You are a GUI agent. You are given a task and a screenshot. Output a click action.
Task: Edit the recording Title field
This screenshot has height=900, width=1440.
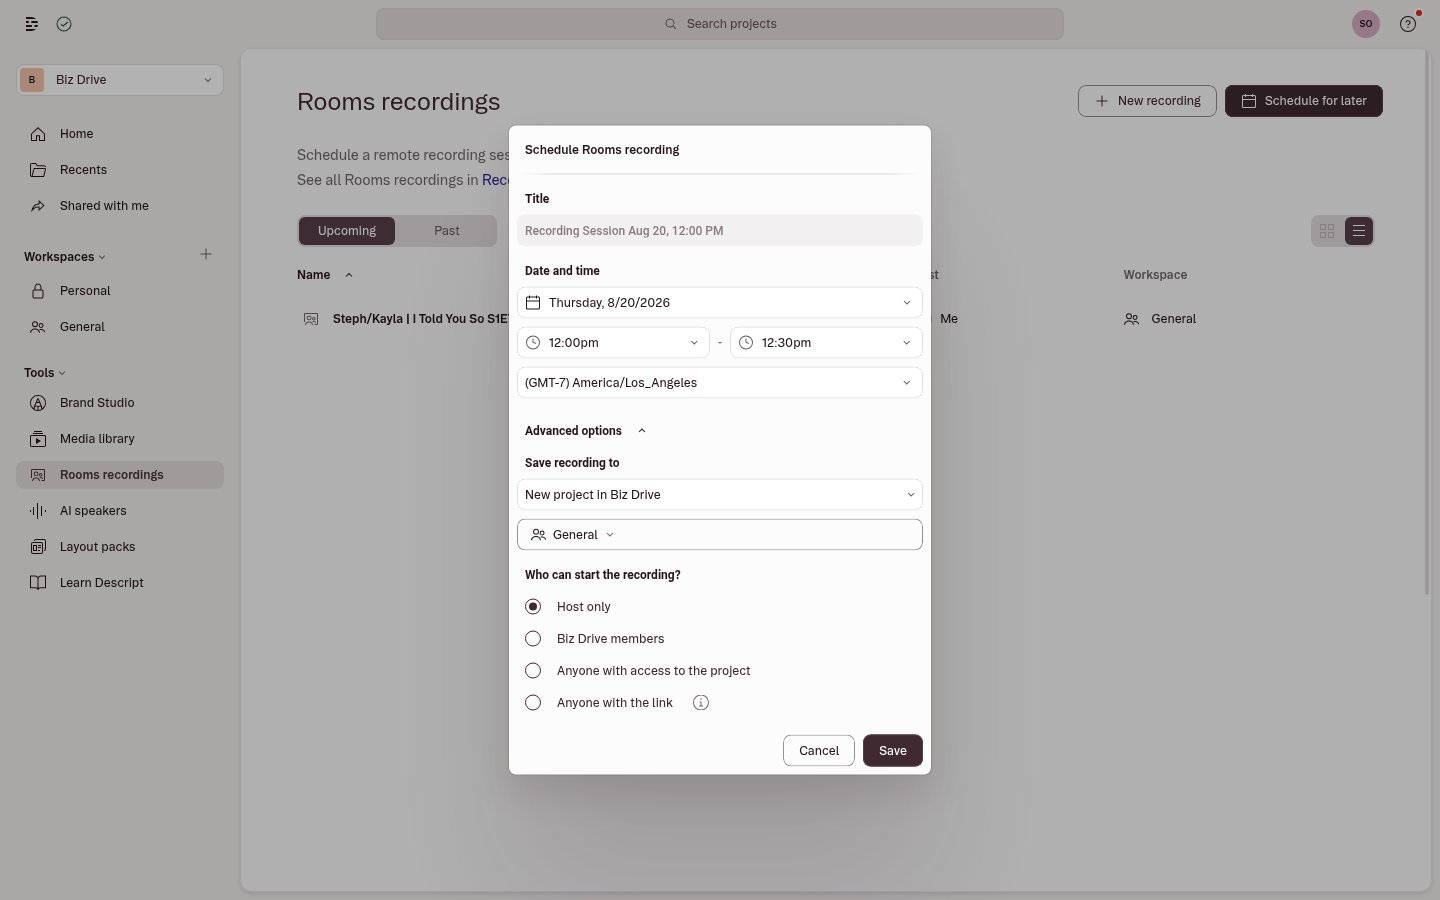720,231
